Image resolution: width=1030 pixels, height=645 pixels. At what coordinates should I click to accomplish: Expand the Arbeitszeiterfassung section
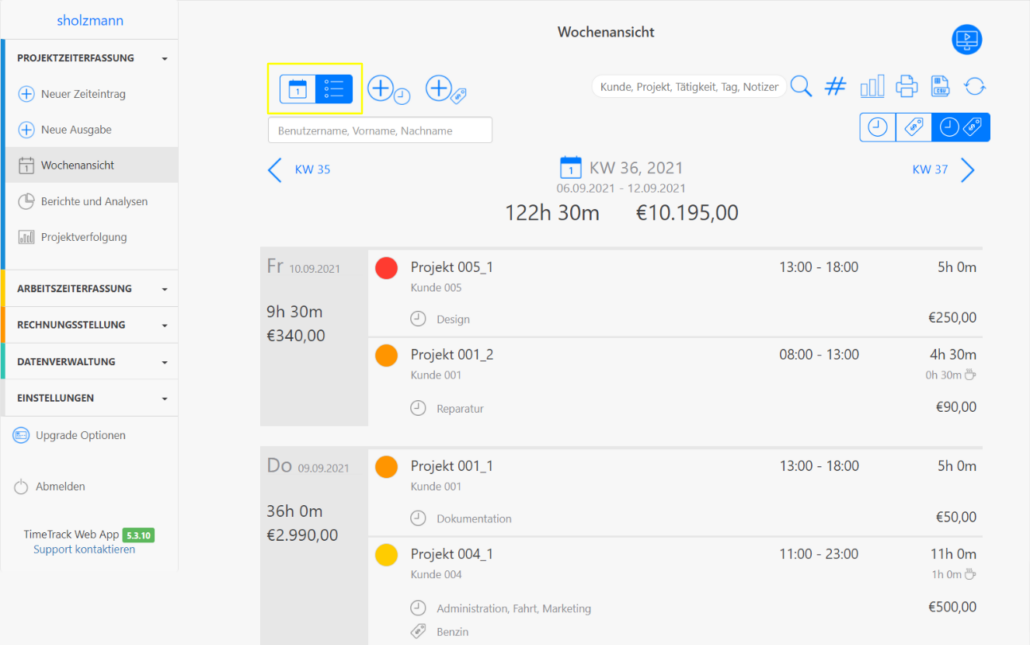coord(90,289)
